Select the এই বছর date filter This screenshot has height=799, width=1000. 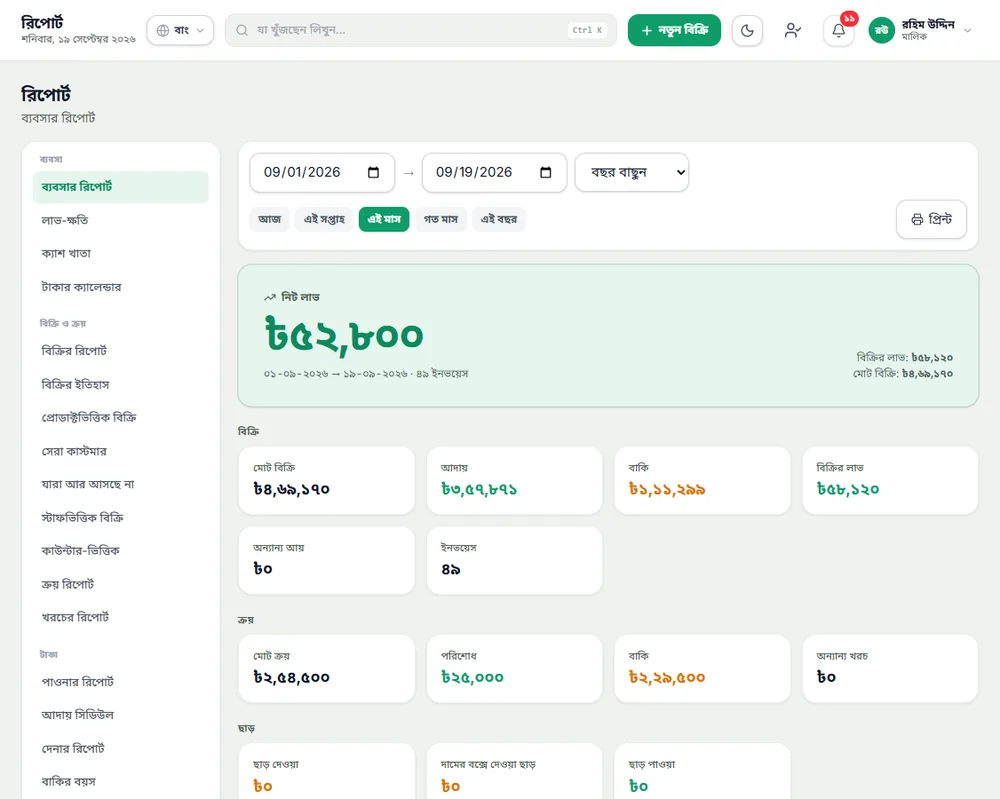point(499,219)
